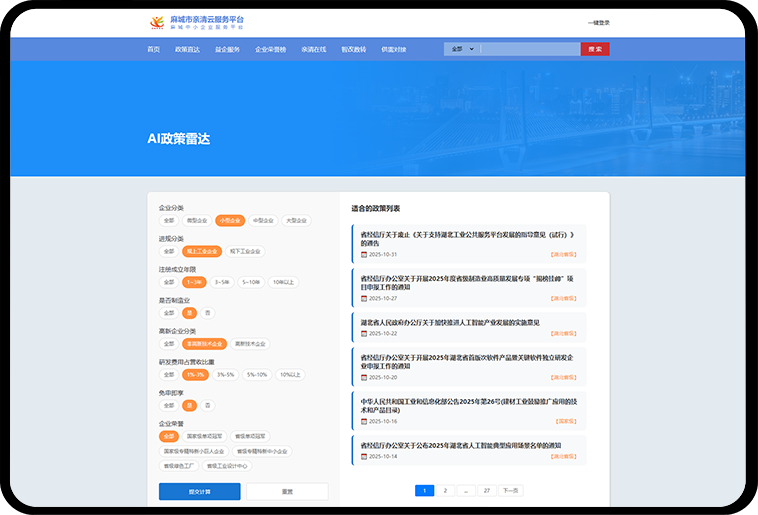Viewport: 758px width, 515px height.
Task: Select 中型企业 under 企业分类
Action: tap(262, 220)
